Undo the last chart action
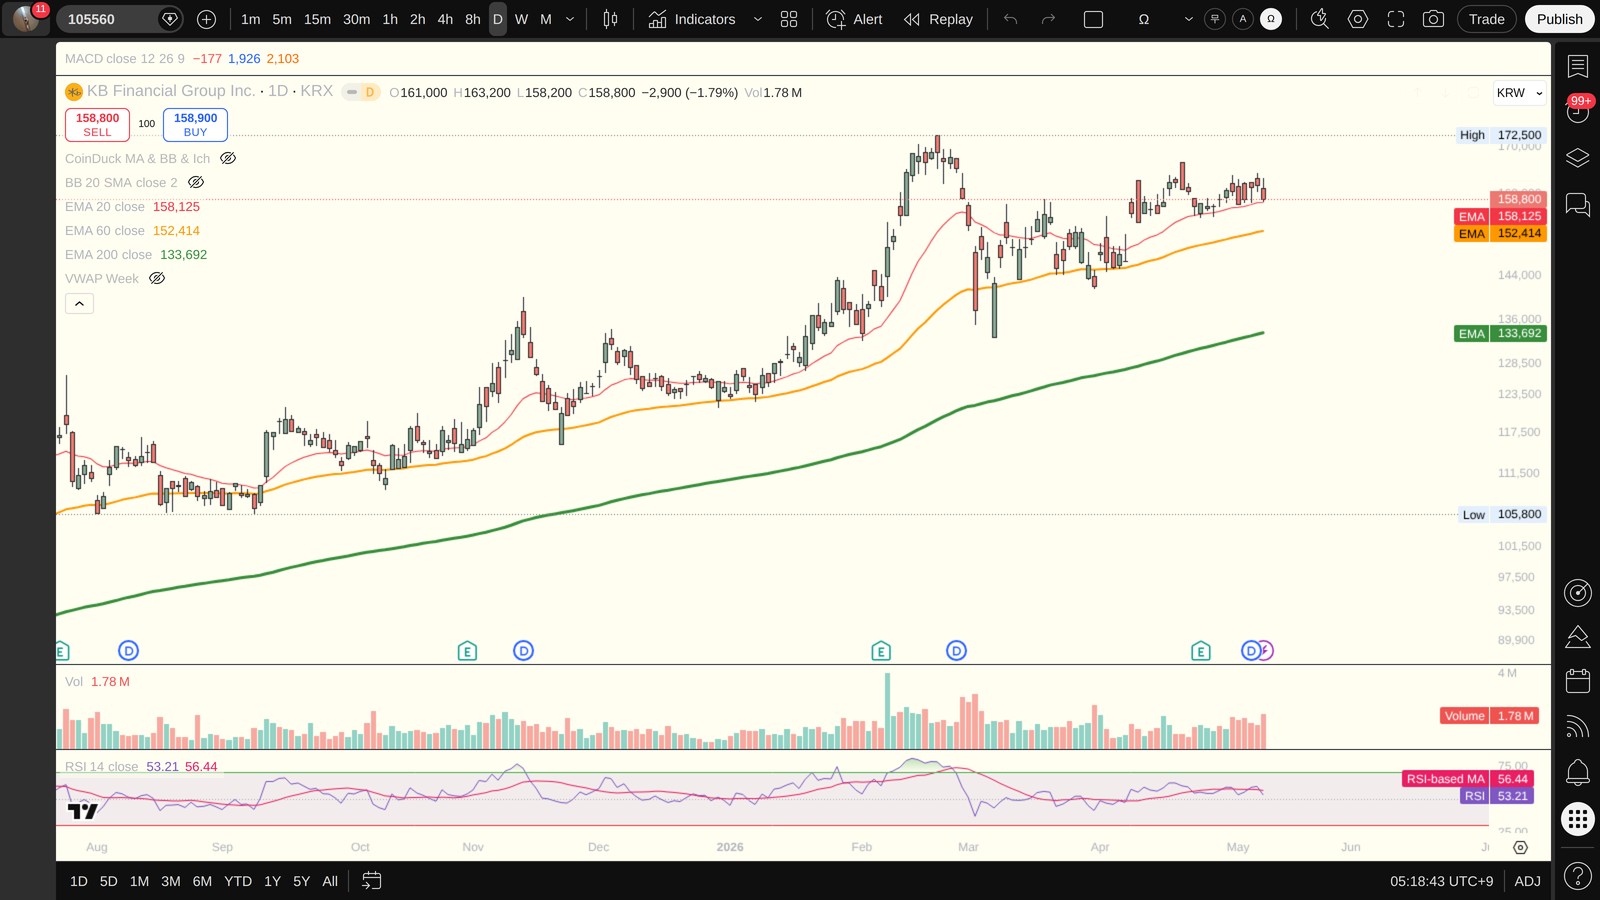1600x900 pixels. click(1010, 19)
